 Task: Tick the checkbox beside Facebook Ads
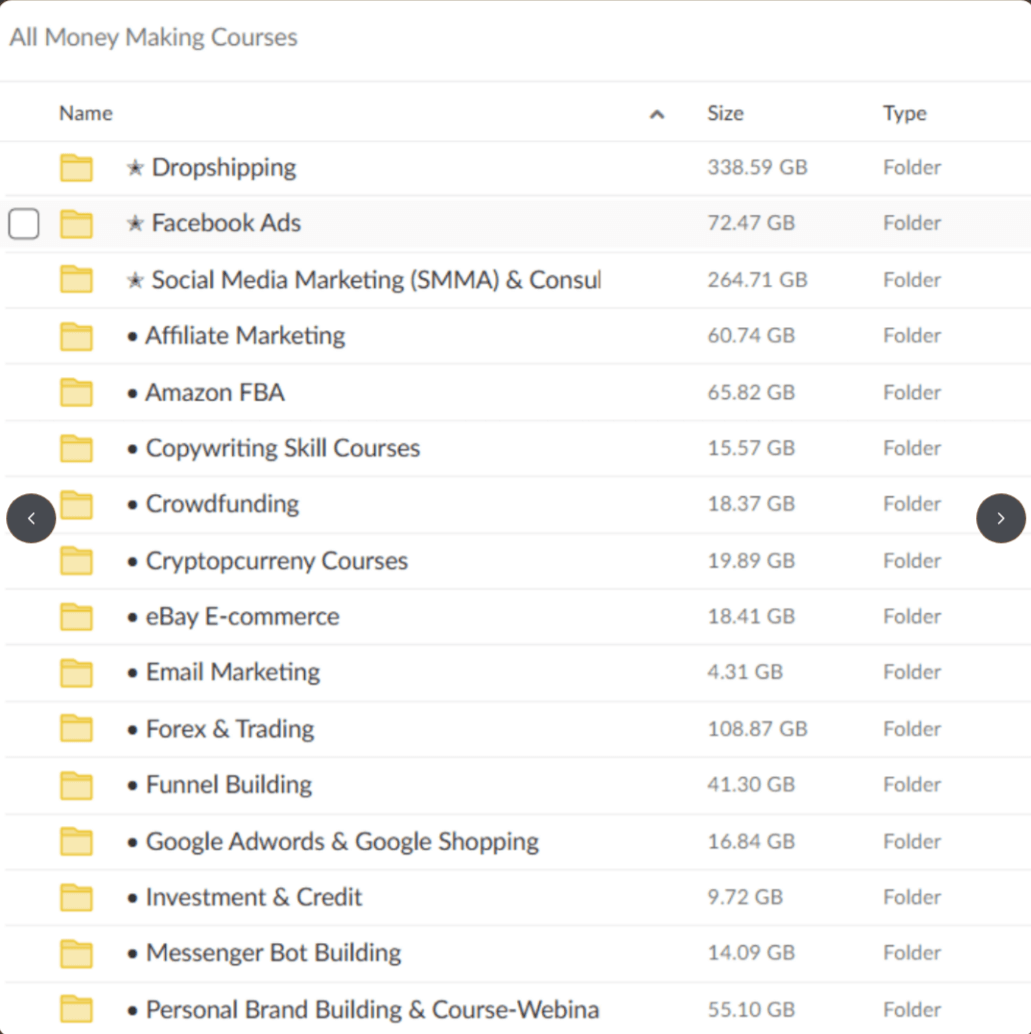[x=24, y=224]
